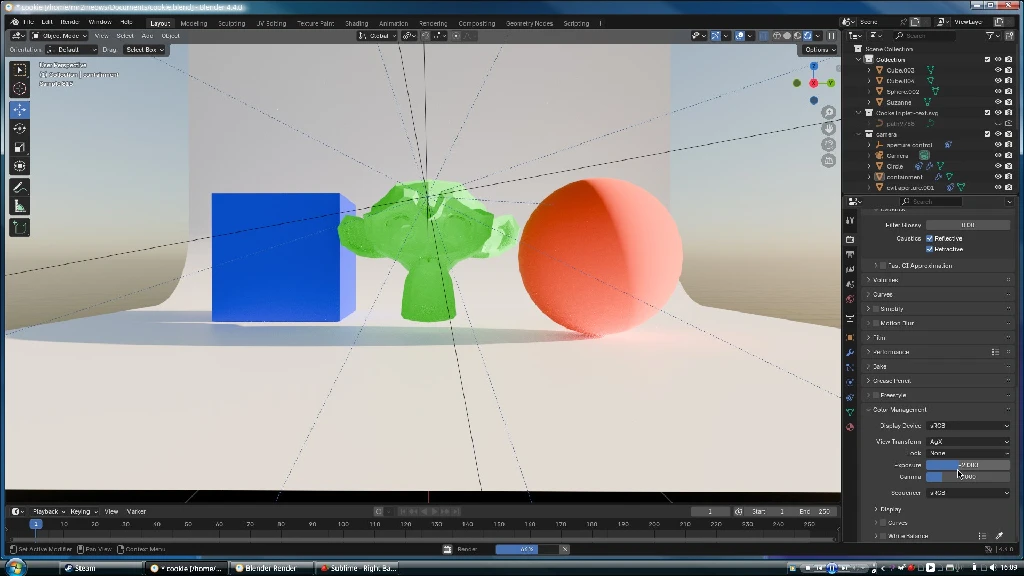Screen dimensions: 1024x576
Task: Toggle the Refractive caustics checkbox
Action: click(929, 249)
